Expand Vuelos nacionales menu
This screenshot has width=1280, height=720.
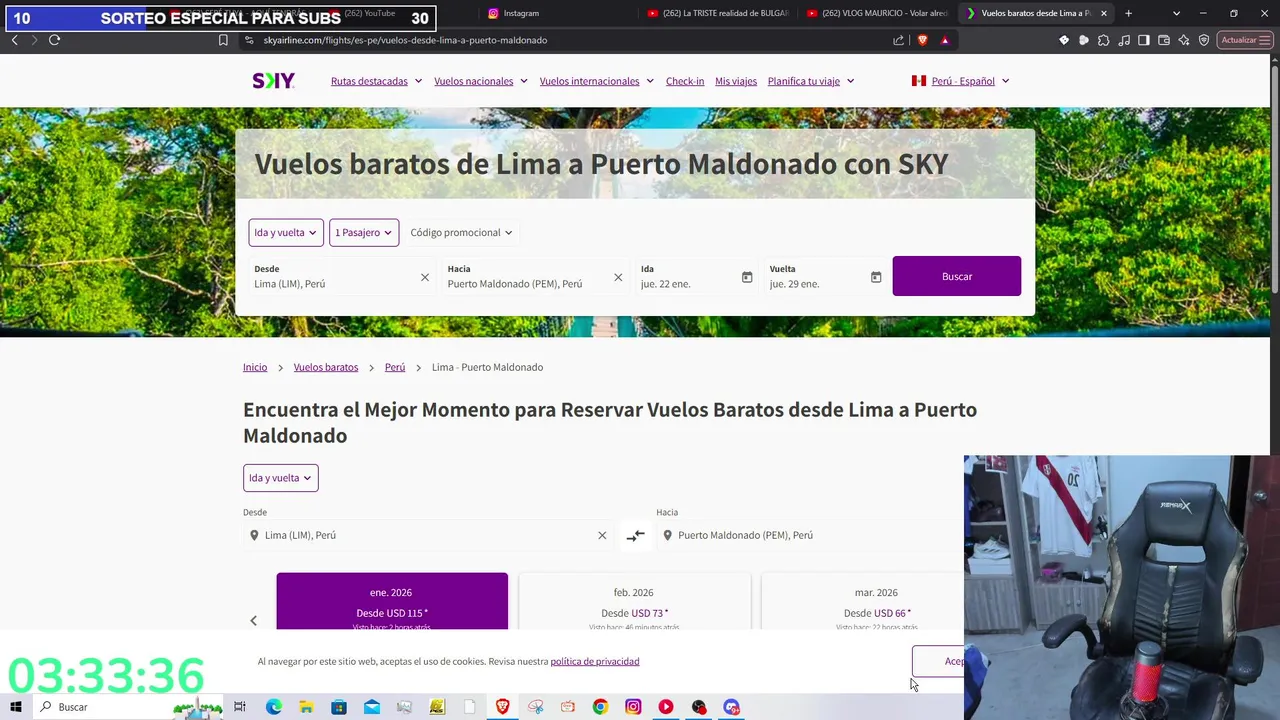(480, 81)
